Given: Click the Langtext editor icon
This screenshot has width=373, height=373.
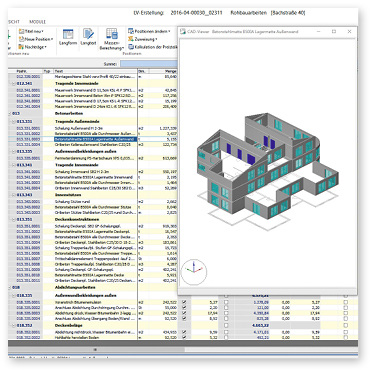Looking at the screenshot, I should tap(88, 35).
